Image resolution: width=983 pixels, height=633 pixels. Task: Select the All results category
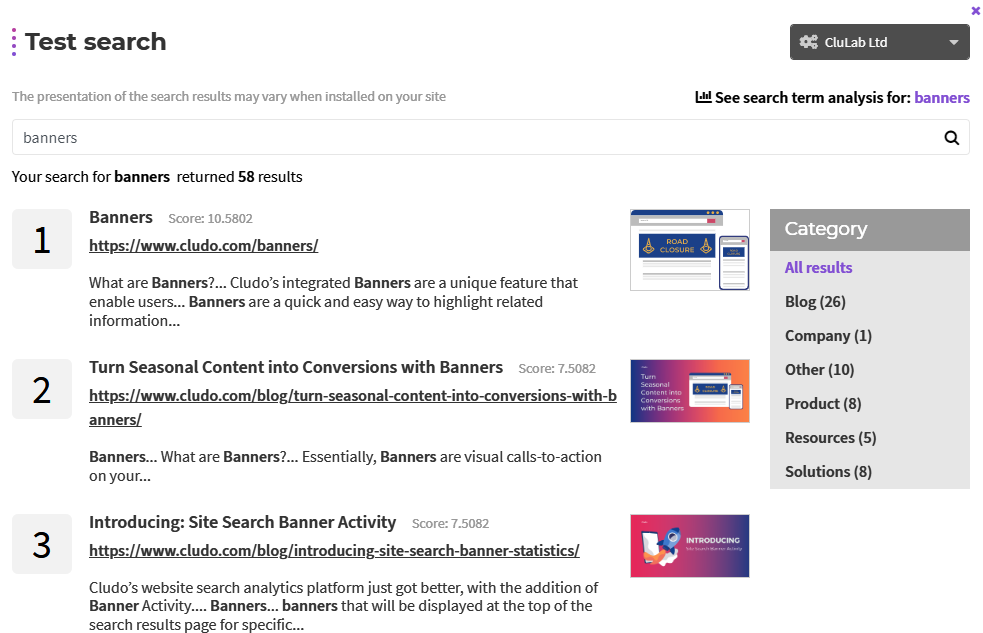(818, 268)
